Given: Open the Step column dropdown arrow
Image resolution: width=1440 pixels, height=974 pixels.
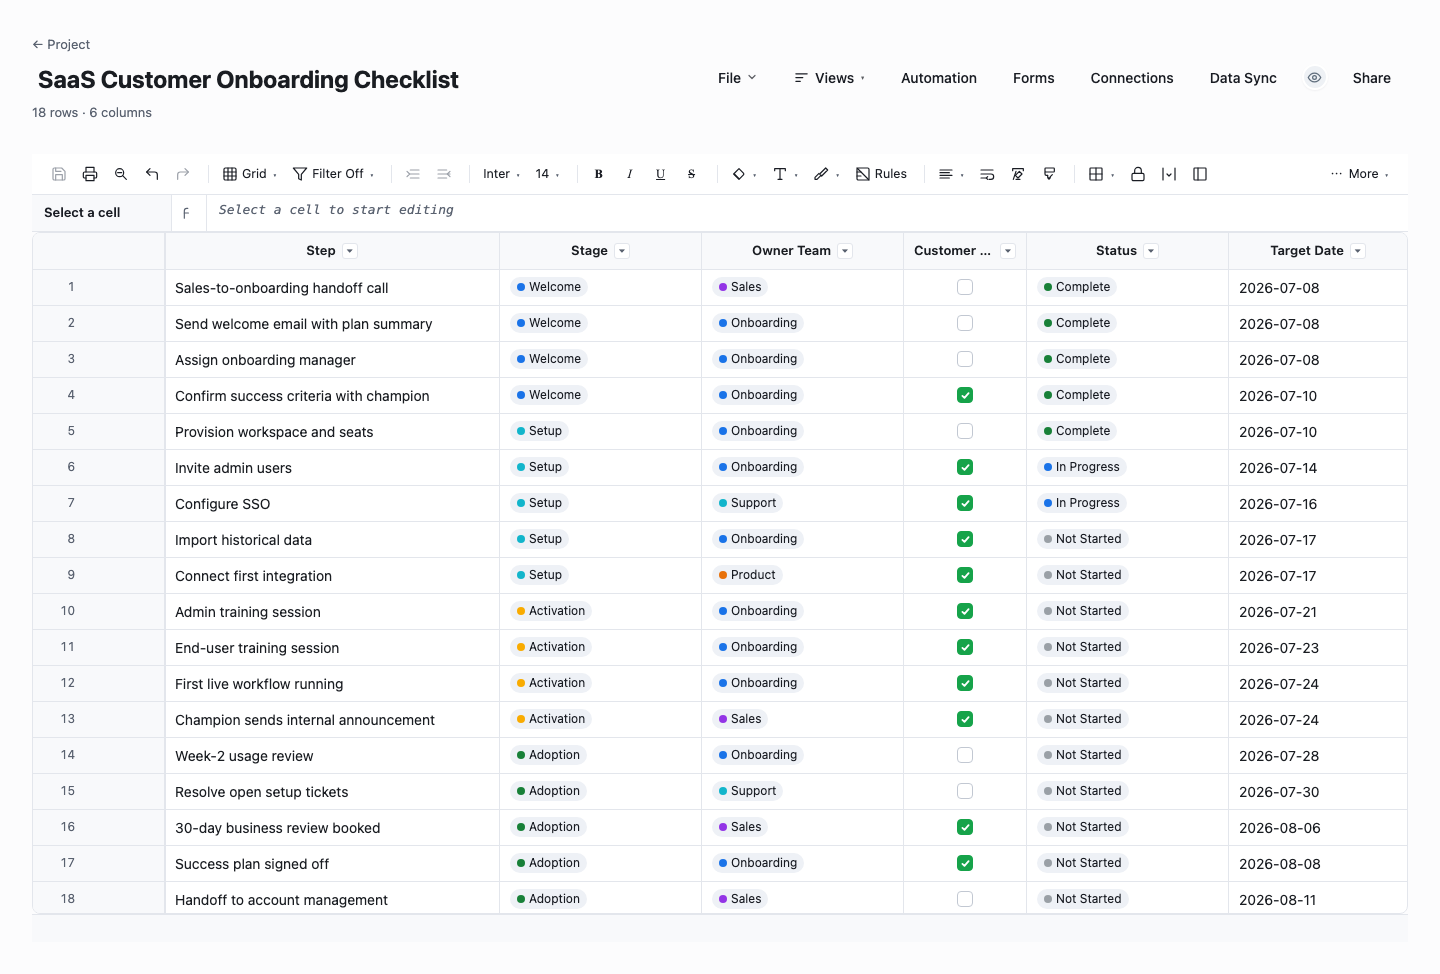Looking at the screenshot, I should (x=349, y=251).
